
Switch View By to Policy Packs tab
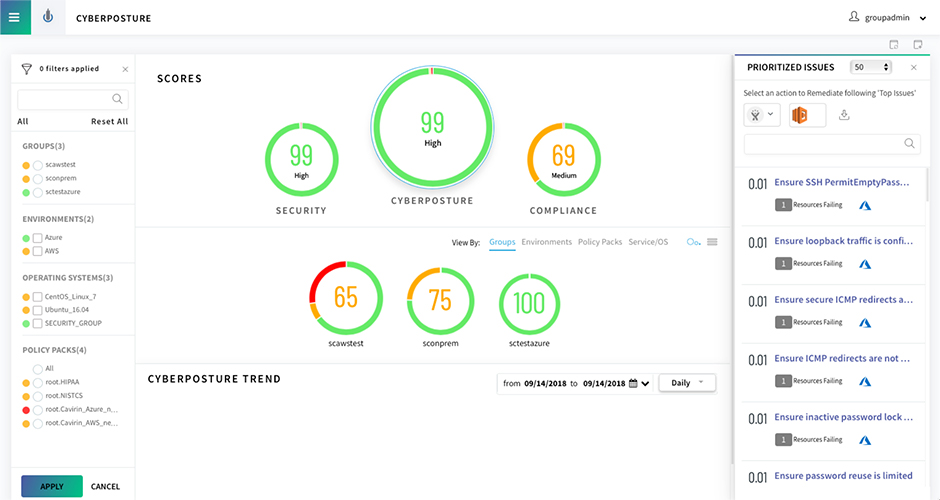(x=600, y=242)
